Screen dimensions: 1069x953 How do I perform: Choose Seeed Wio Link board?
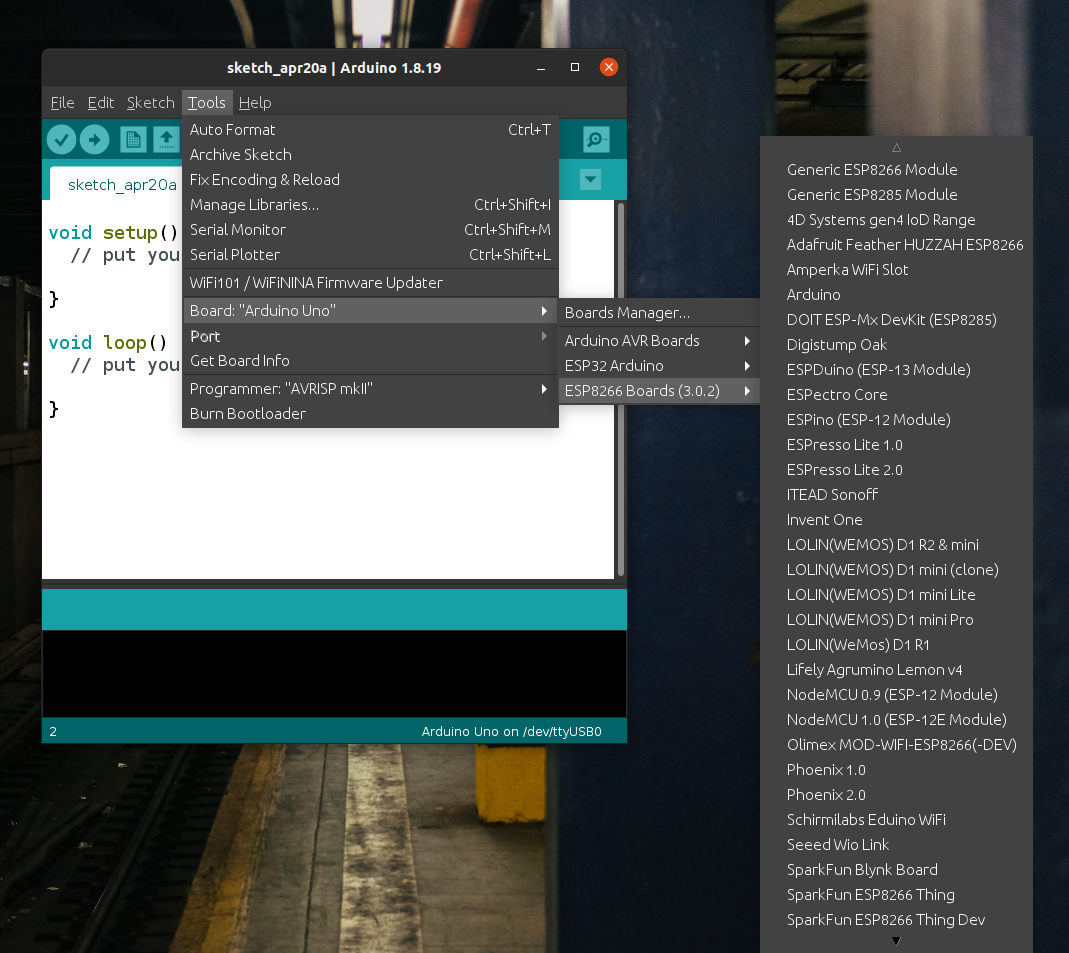pyautogui.click(x=897, y=845)
